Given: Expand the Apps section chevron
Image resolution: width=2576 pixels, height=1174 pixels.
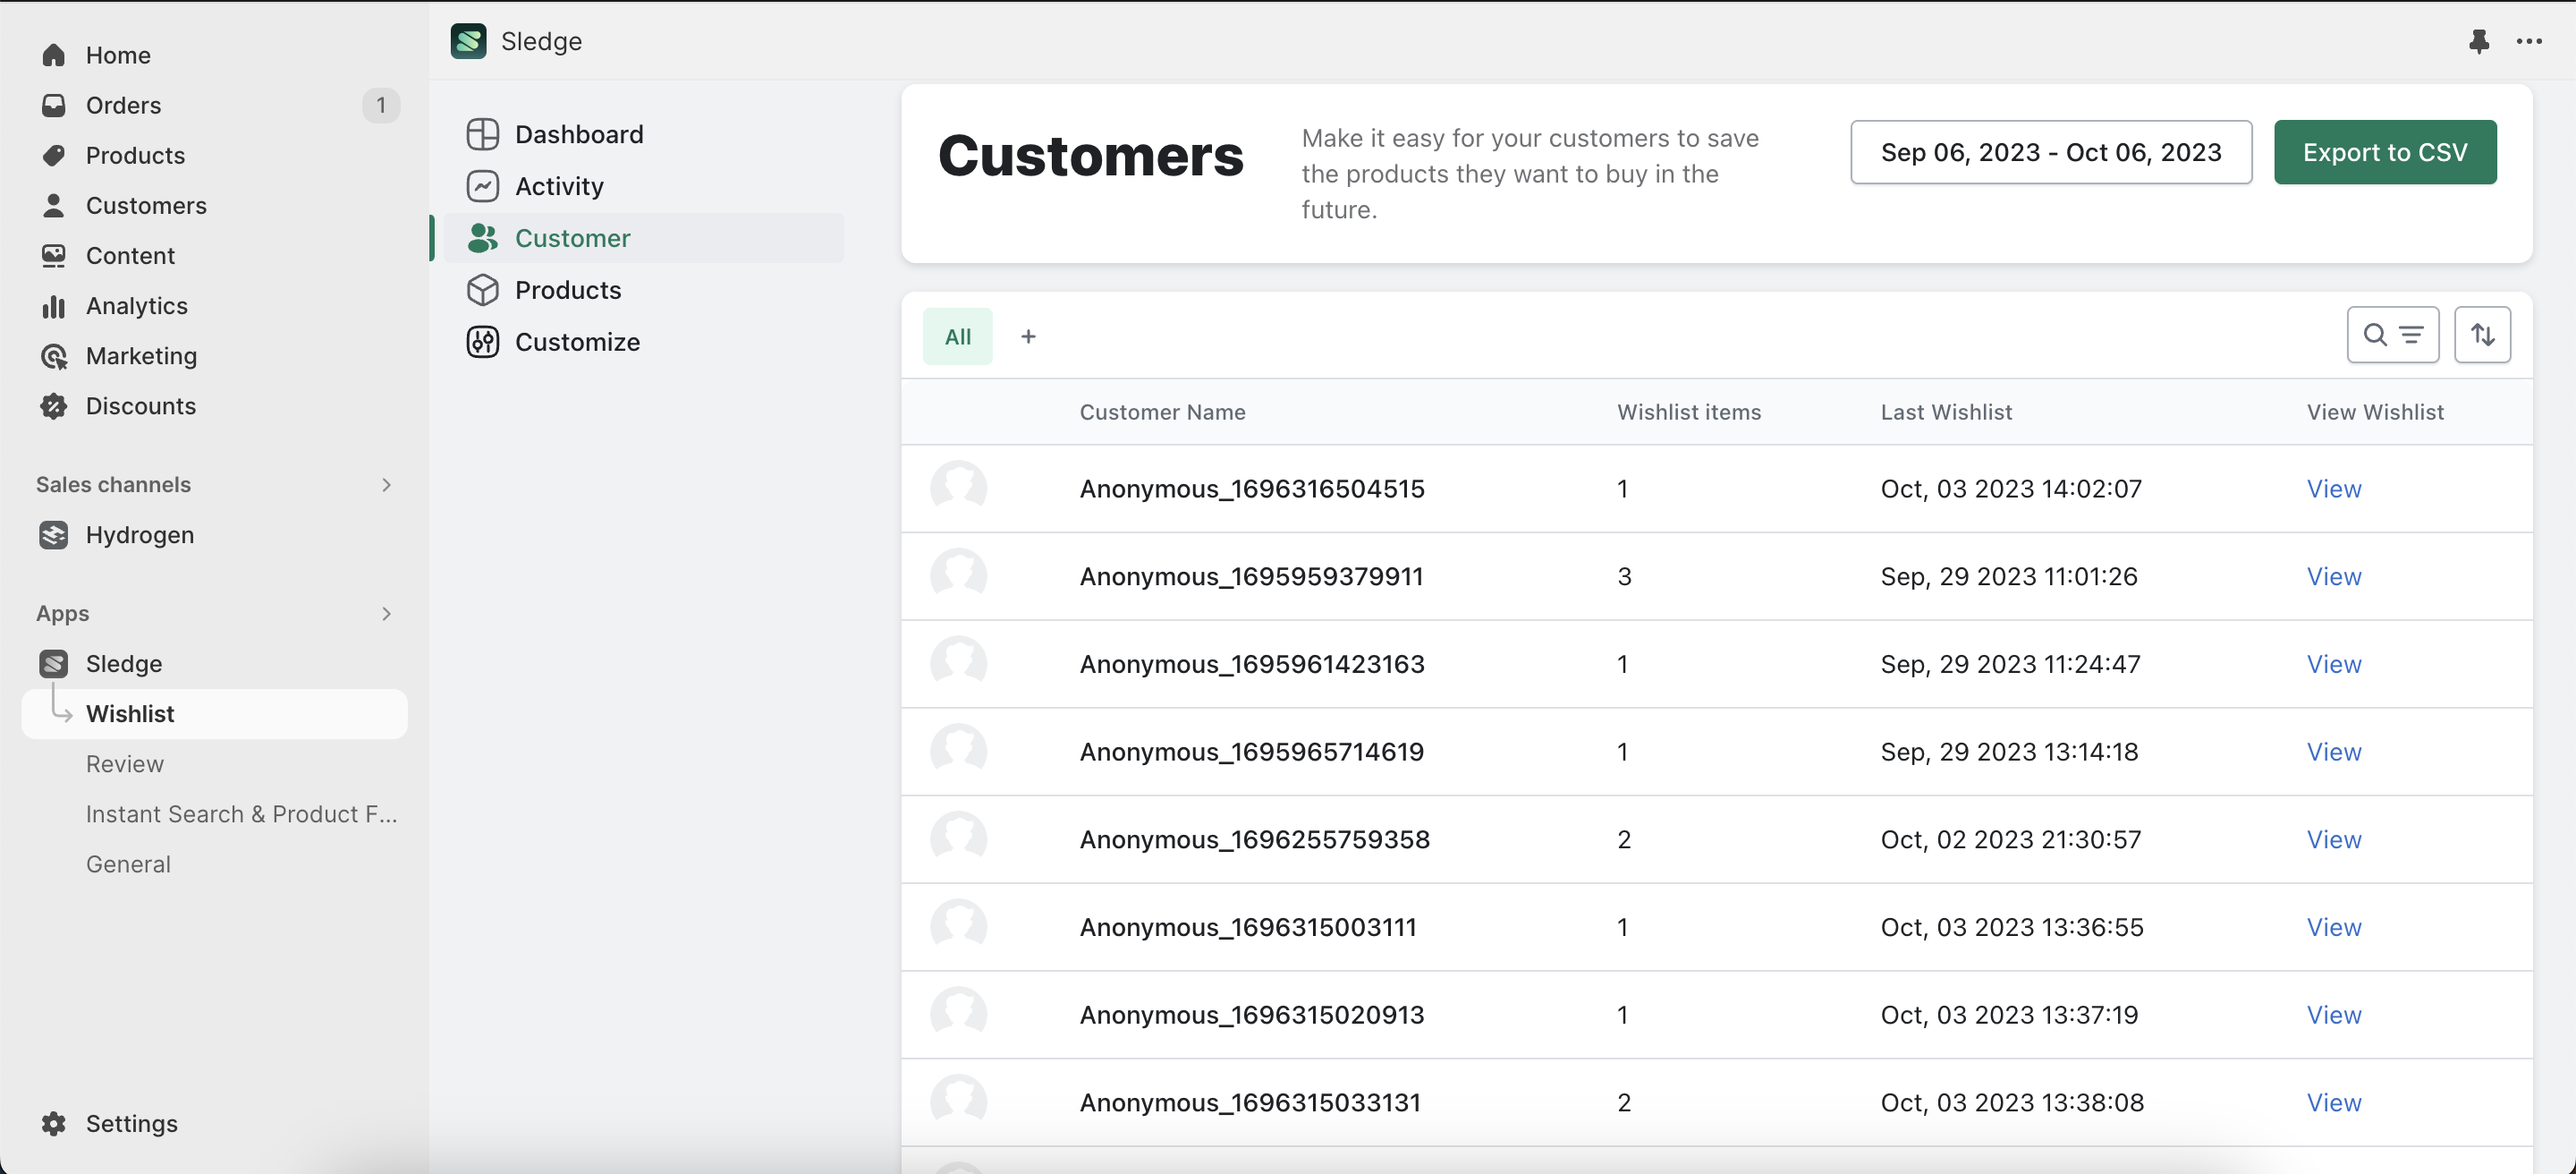Looking at the screenshot, I should [x=386, y=614].
